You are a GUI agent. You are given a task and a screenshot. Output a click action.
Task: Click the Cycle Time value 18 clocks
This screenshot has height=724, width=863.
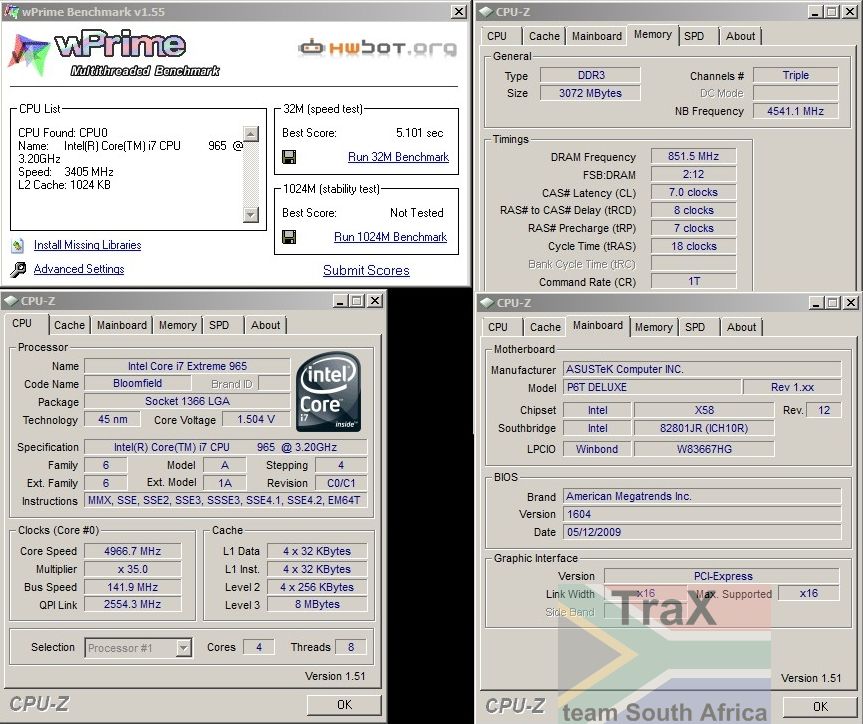[x=693, y=246]
